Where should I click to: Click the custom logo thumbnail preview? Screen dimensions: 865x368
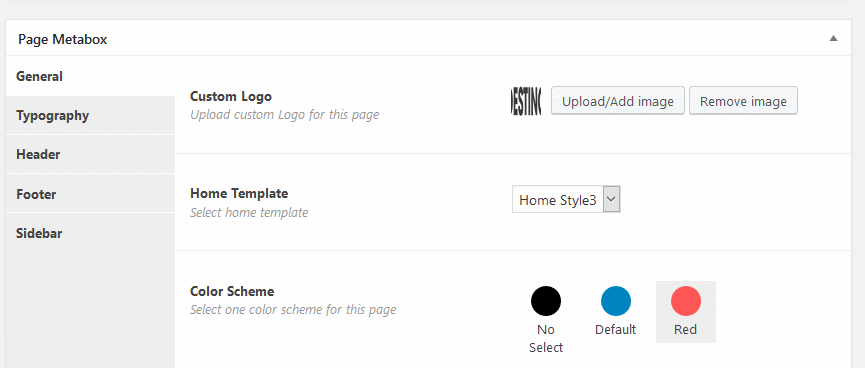[526, 101]
